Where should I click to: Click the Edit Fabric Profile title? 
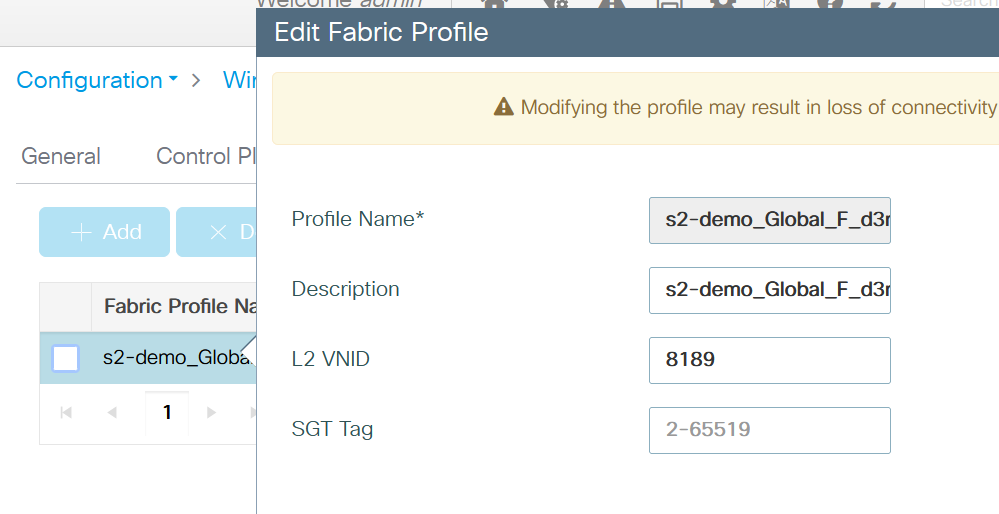coord(381,32)
